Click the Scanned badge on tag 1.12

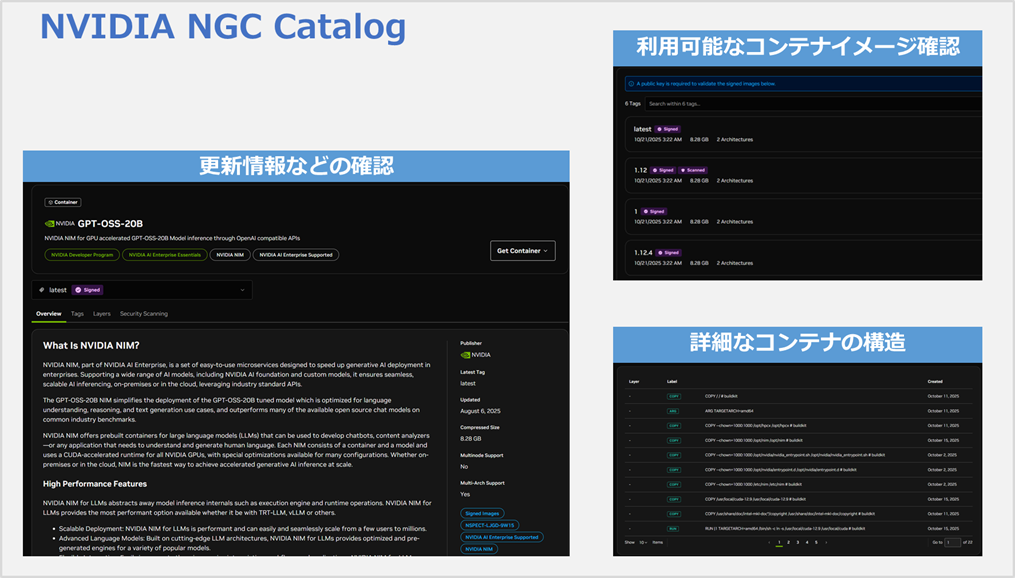tap(694, 171)
